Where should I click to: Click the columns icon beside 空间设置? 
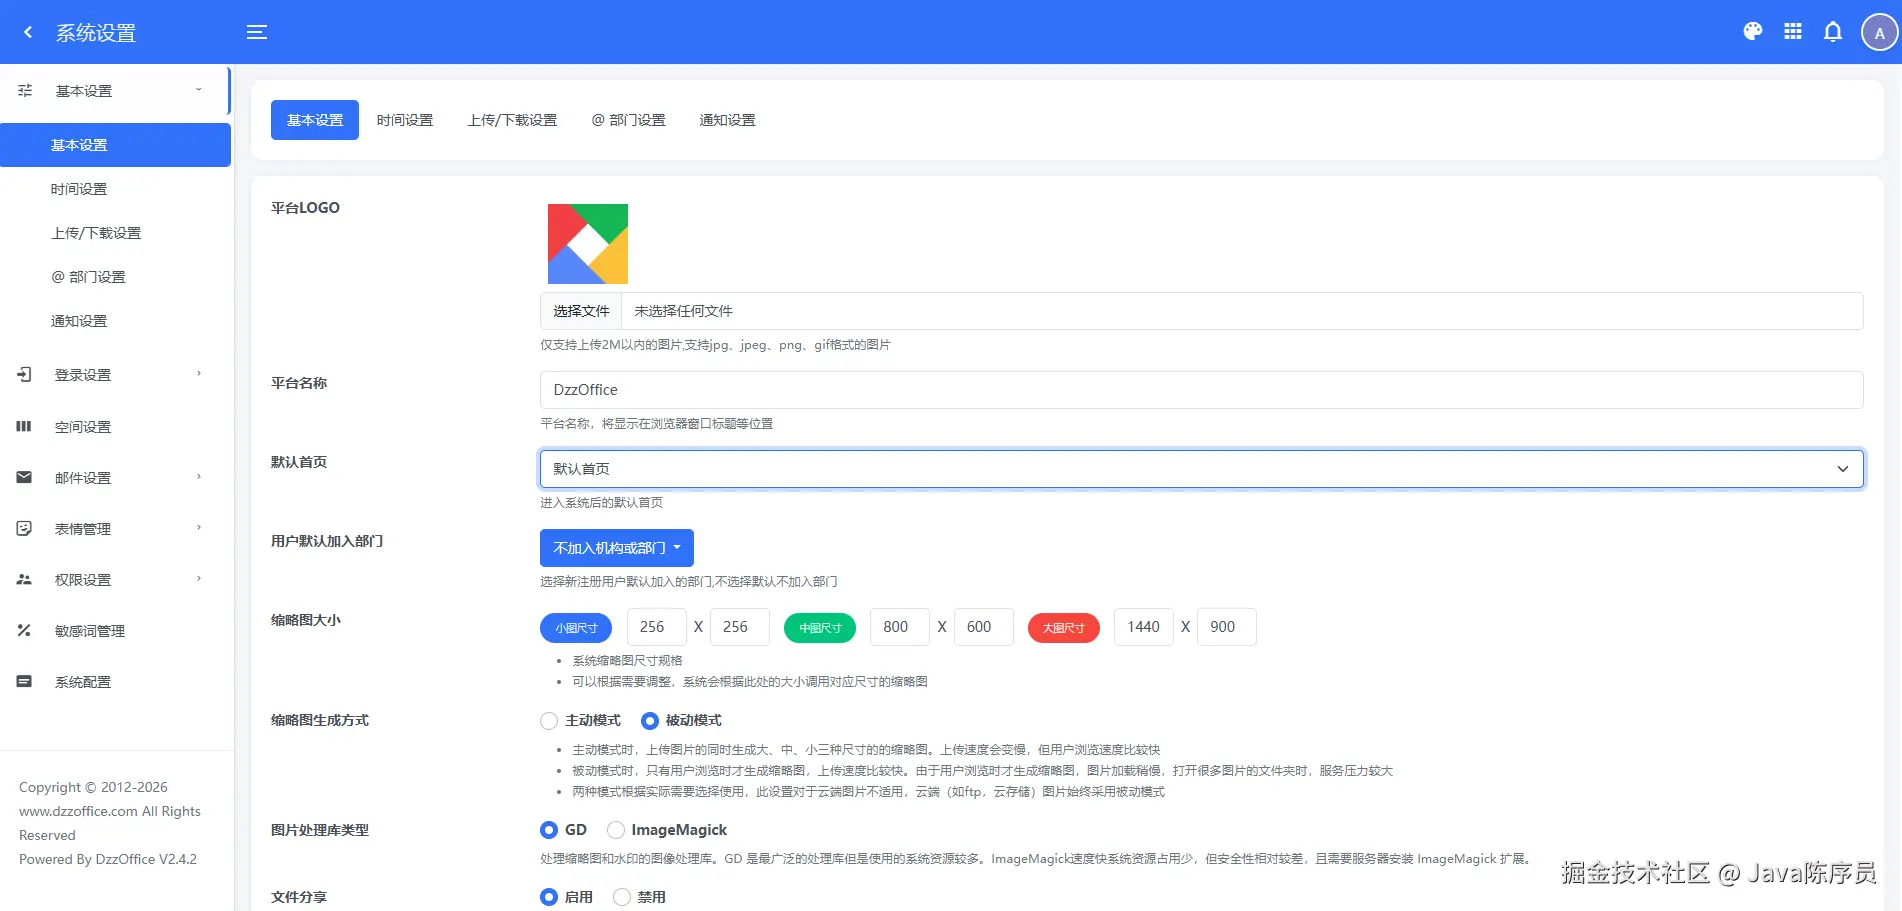click(24, 427)
